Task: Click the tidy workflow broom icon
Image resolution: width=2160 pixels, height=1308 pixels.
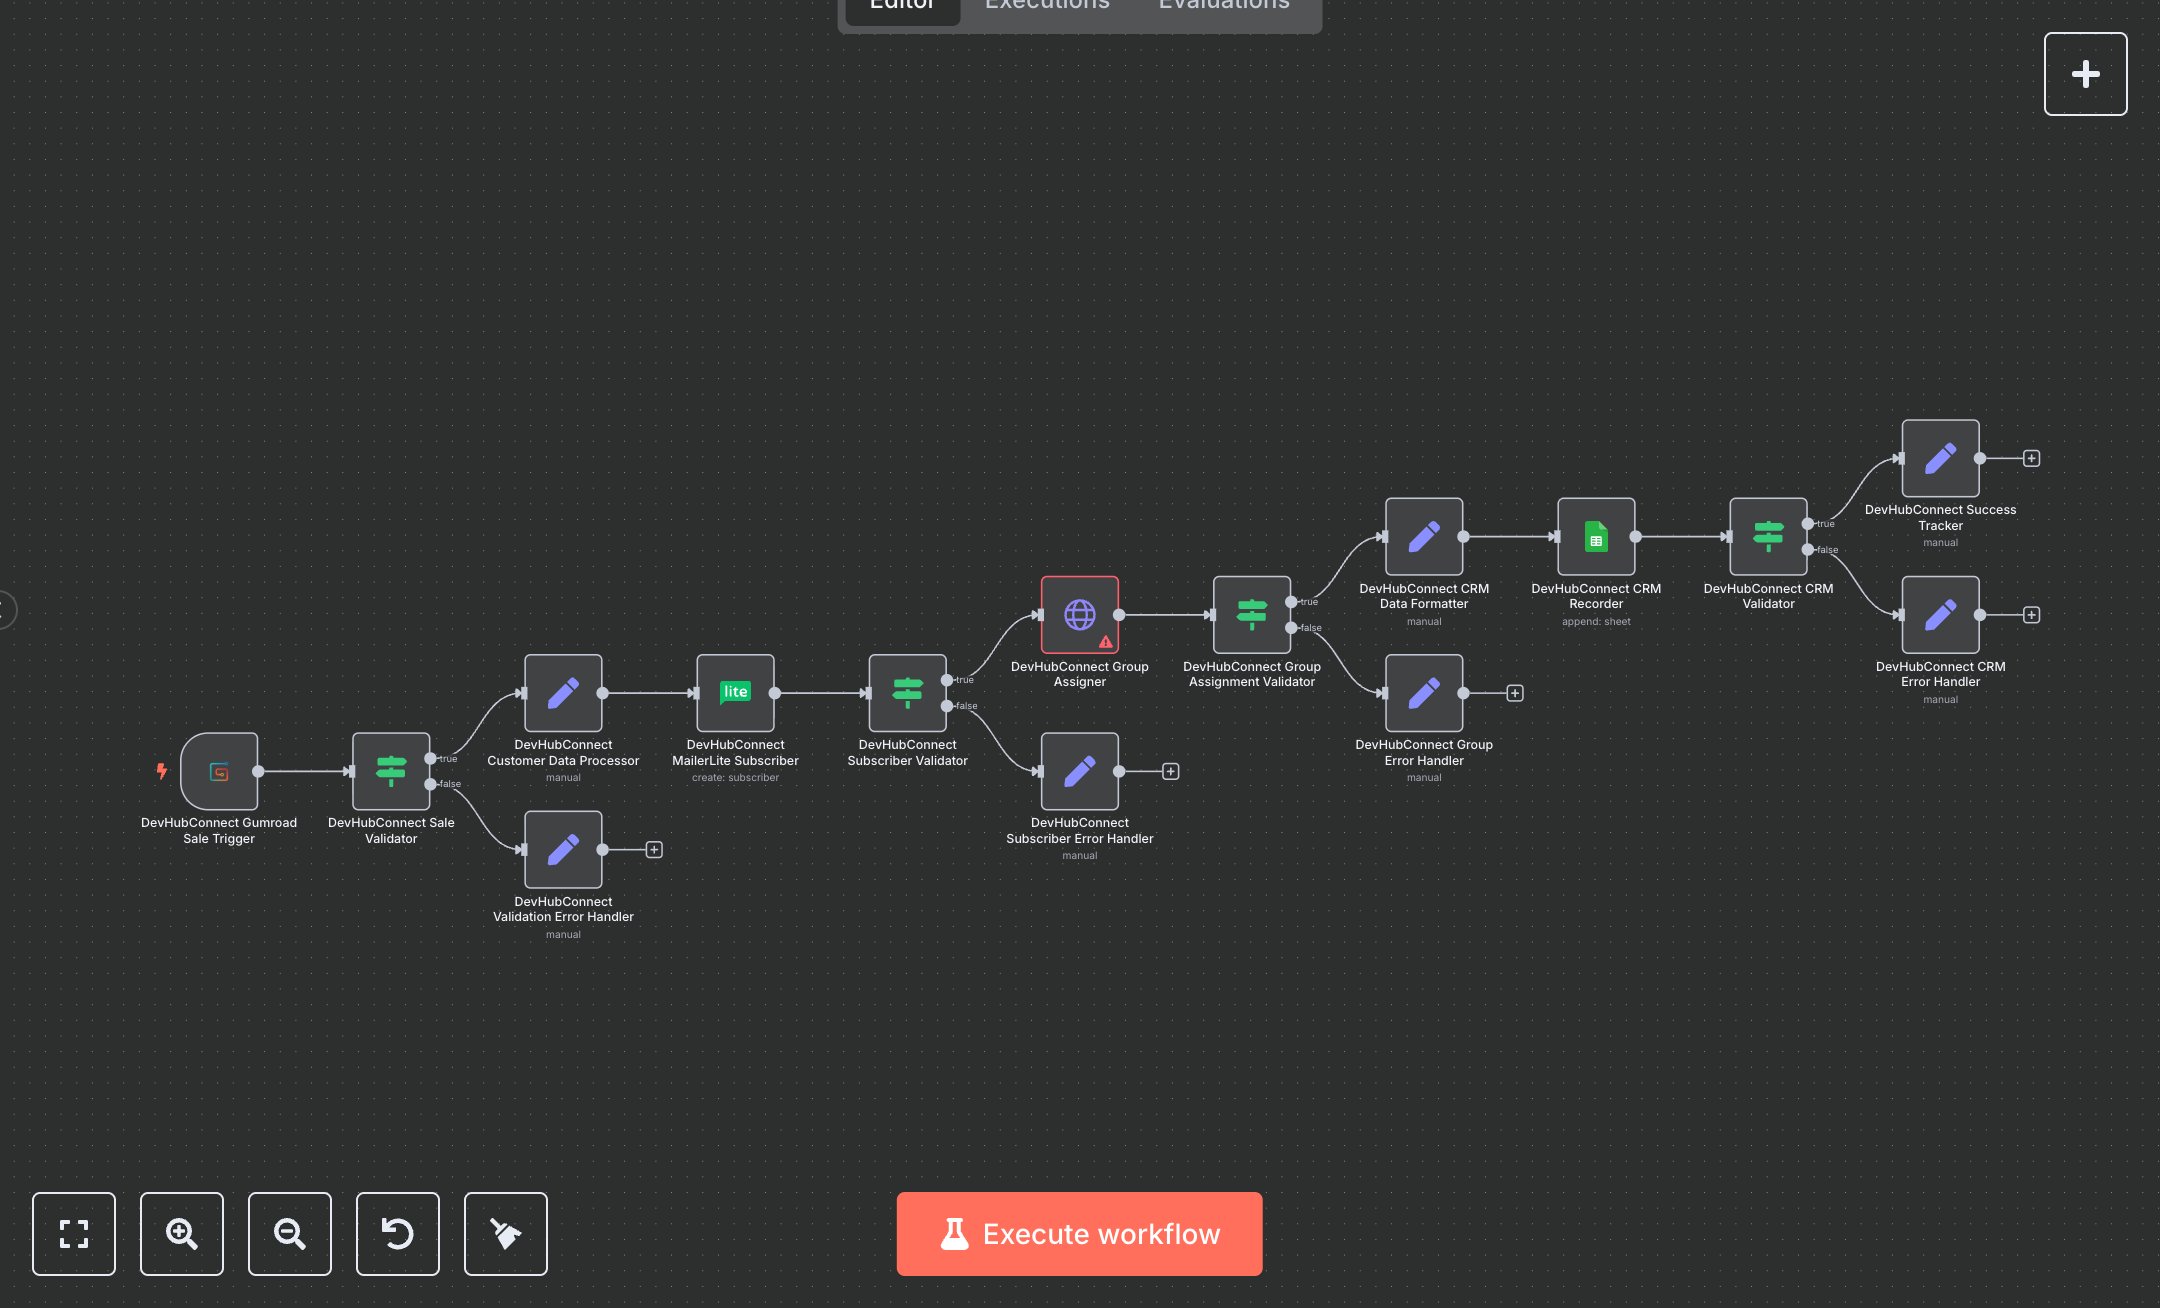Action: tap(505, 1234)
